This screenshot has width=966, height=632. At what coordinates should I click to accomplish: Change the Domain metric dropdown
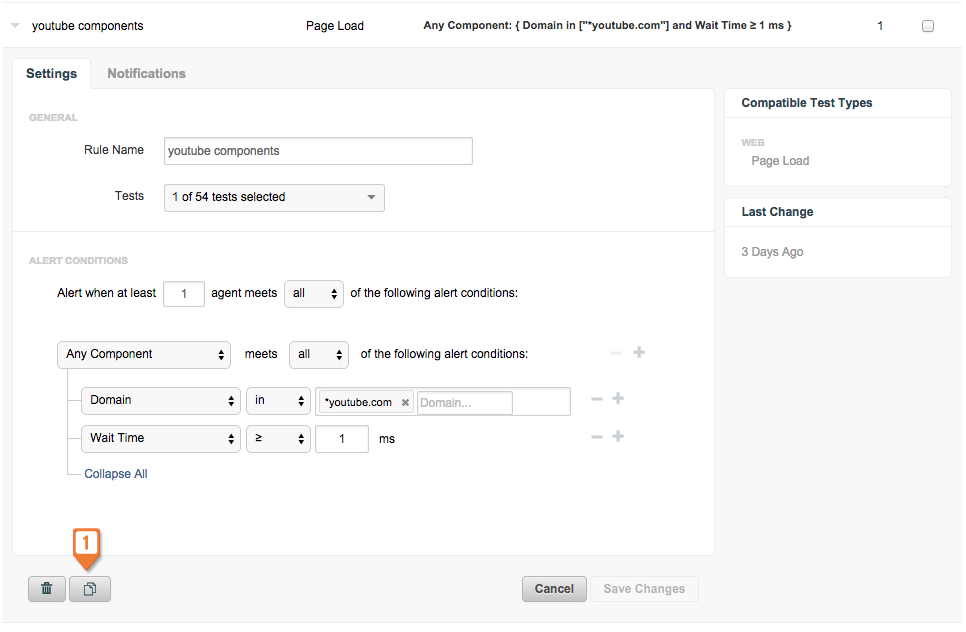pyautogui.click(x=161, y=401)
